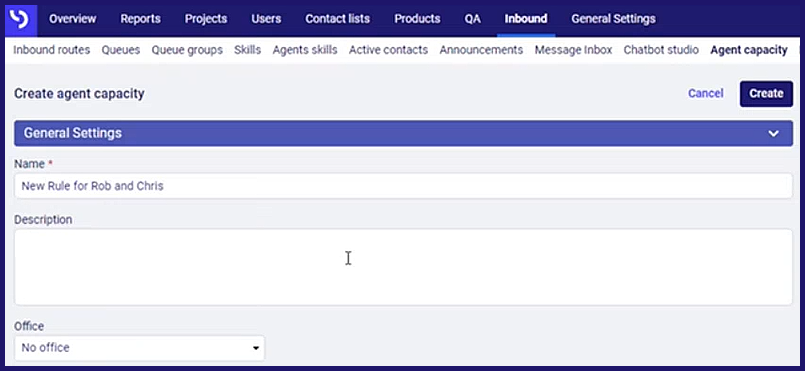Cancel creating agent capacity
Screen dimensions: 805x371
coord(705,93)
